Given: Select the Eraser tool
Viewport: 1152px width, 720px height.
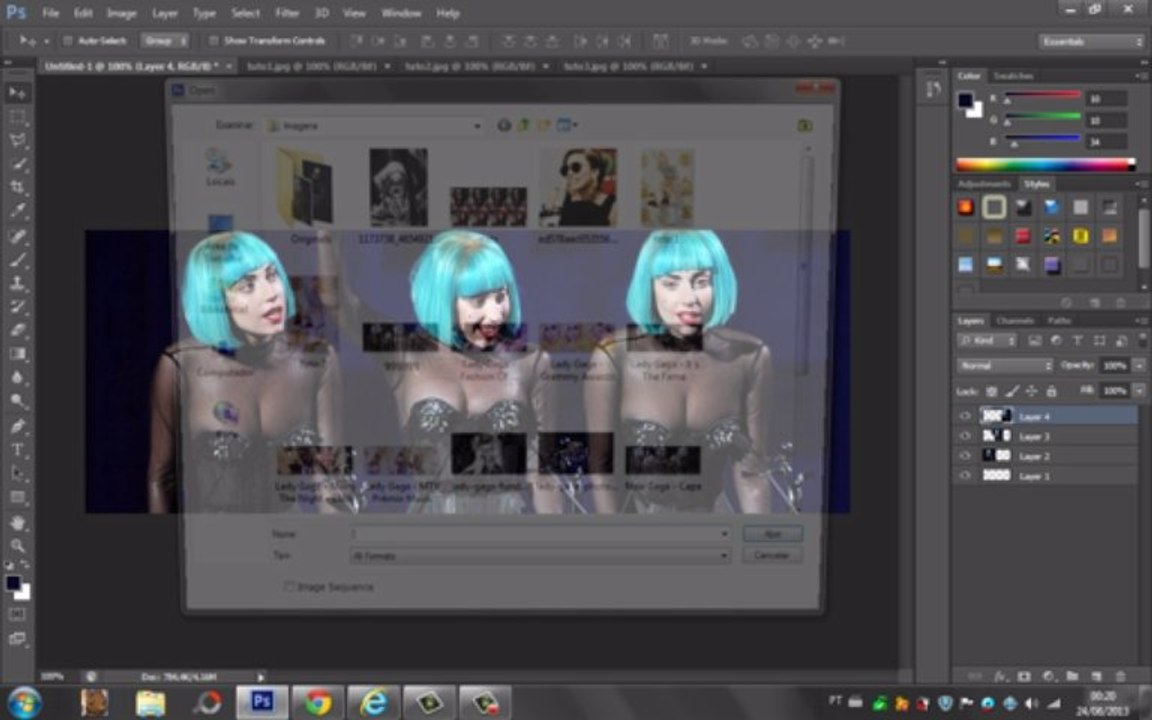Looking at the screenshot, I should point(18,330).
